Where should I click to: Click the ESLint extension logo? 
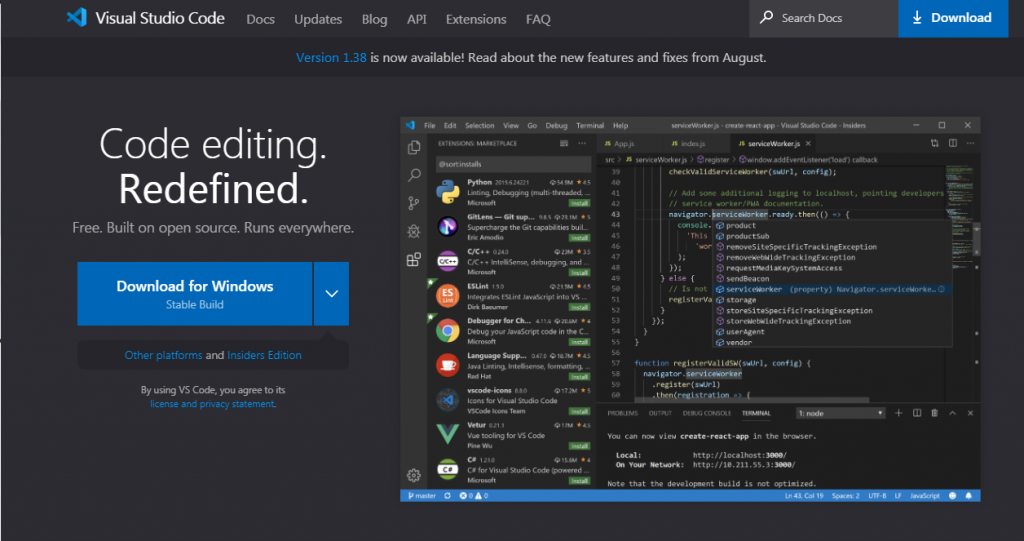448,295
